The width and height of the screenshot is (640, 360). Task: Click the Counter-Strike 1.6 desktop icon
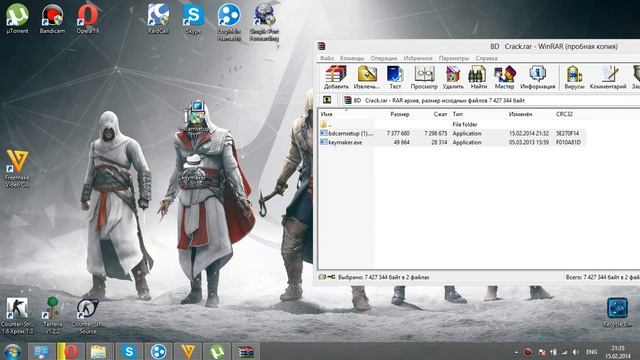coord(17,316)
